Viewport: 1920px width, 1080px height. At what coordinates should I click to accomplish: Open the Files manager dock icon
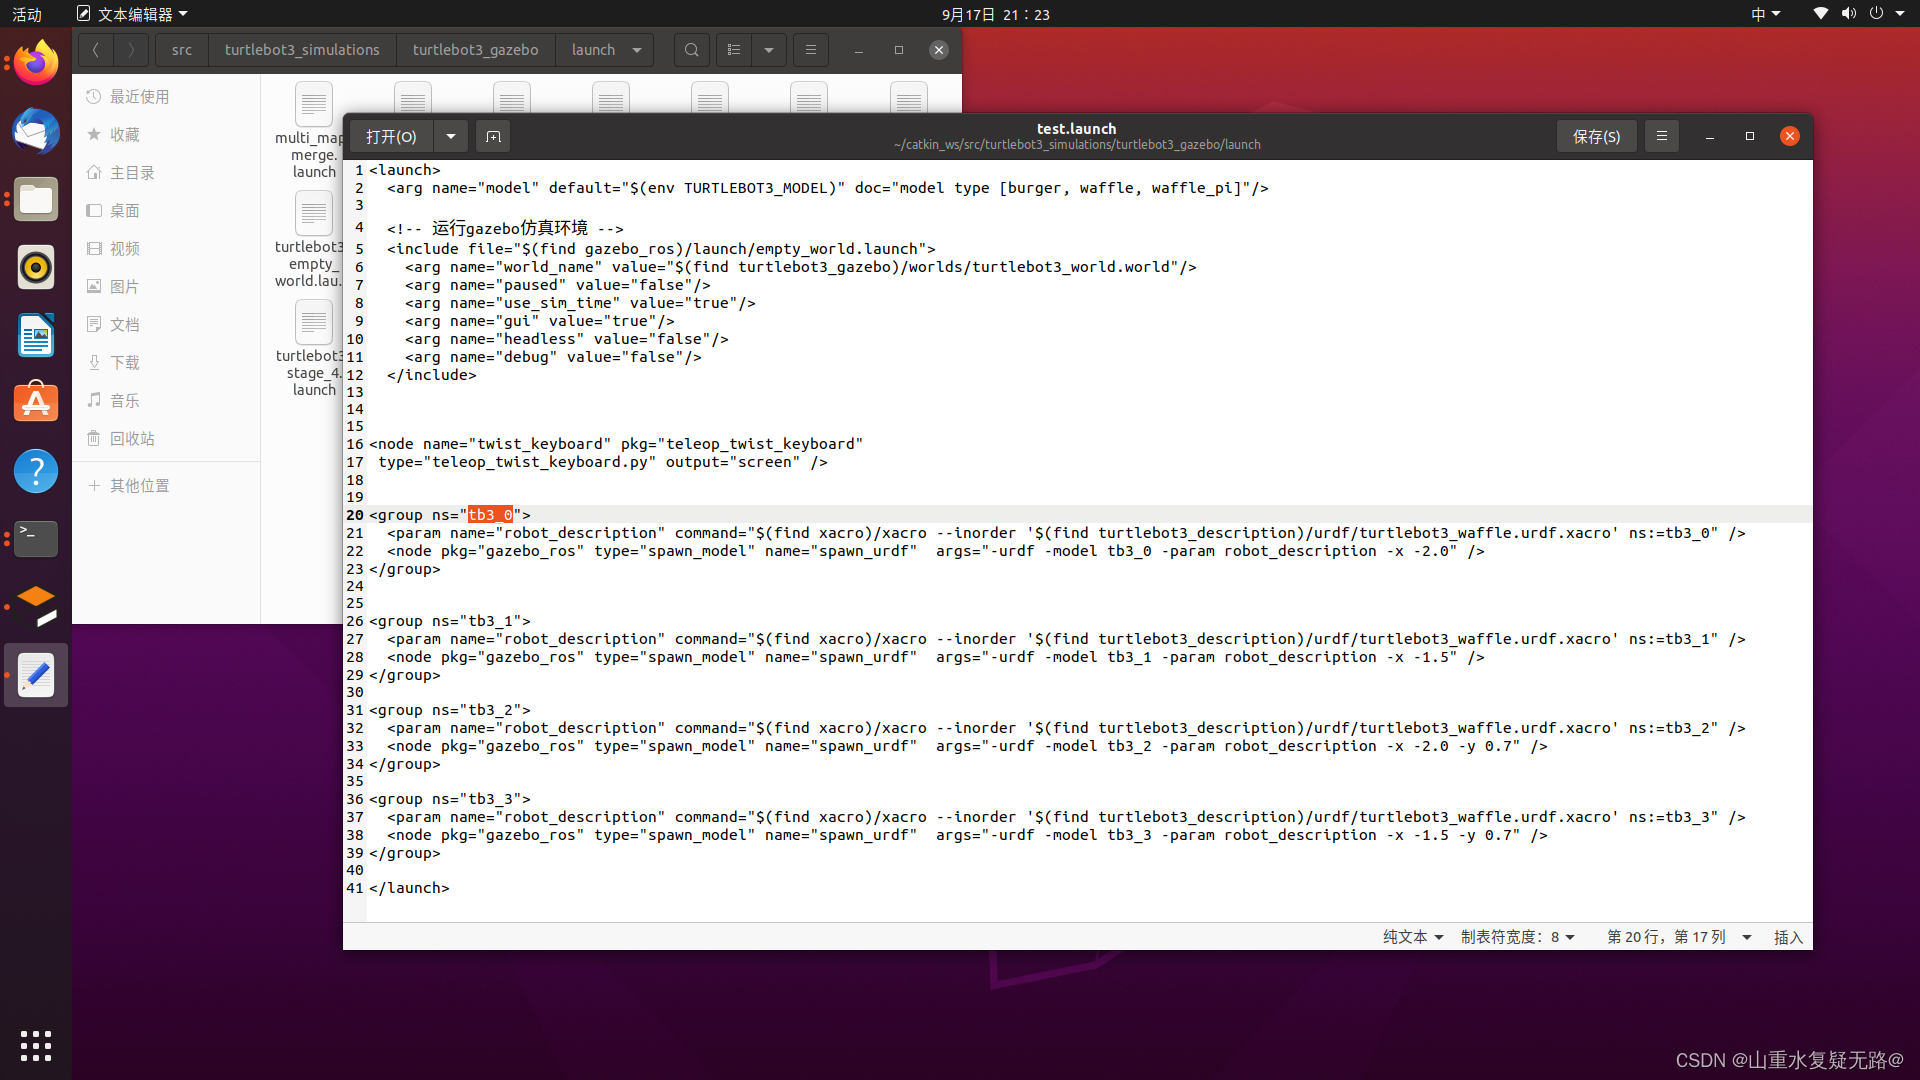click(x=36, y=200)
